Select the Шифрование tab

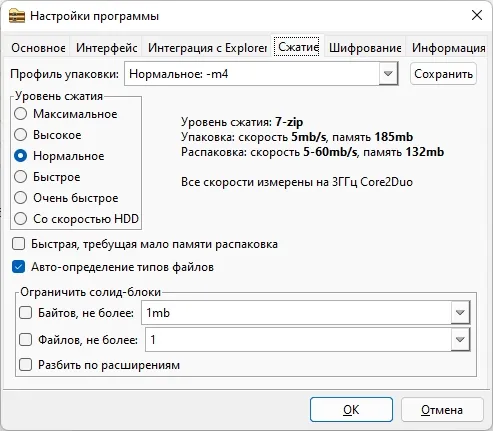365,48
